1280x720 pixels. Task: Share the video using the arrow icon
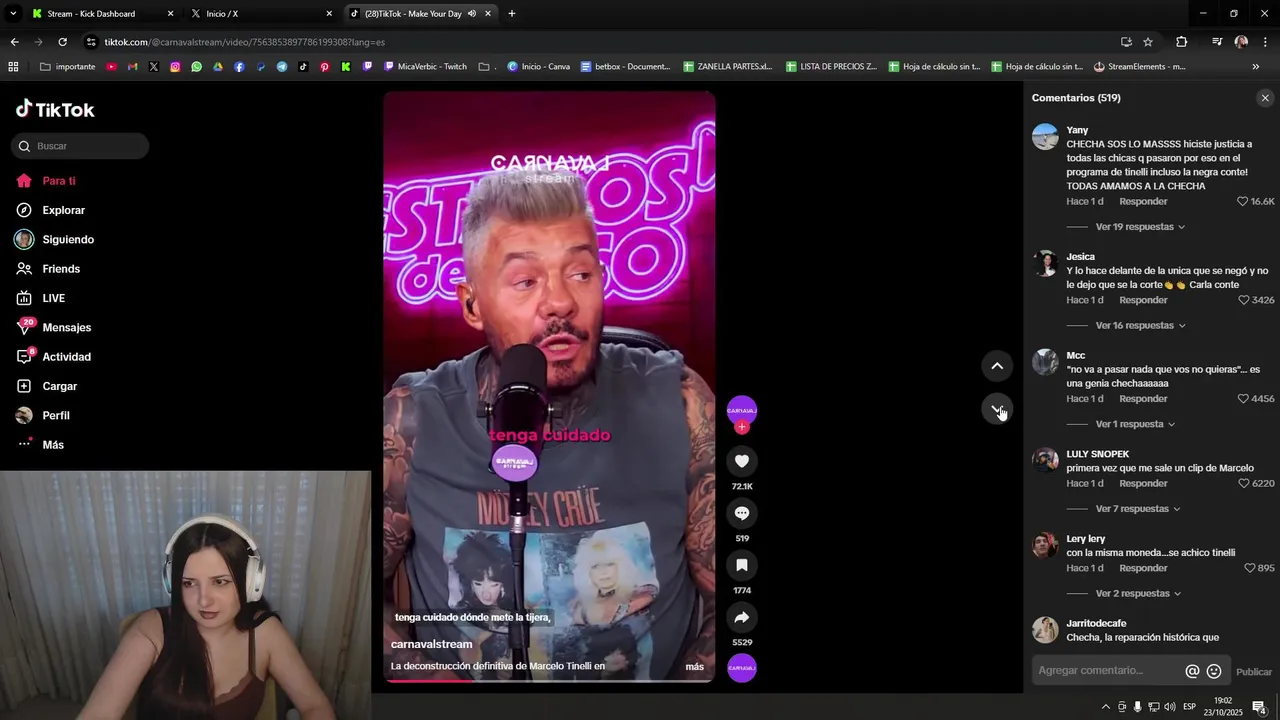[742, 617]
